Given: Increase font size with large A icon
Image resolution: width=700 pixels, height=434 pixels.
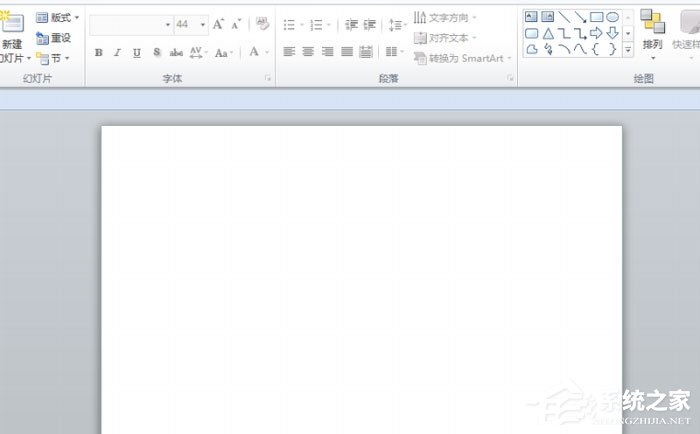Looking at the screenshot, I should pyautogui.click(x=218, y=24).
